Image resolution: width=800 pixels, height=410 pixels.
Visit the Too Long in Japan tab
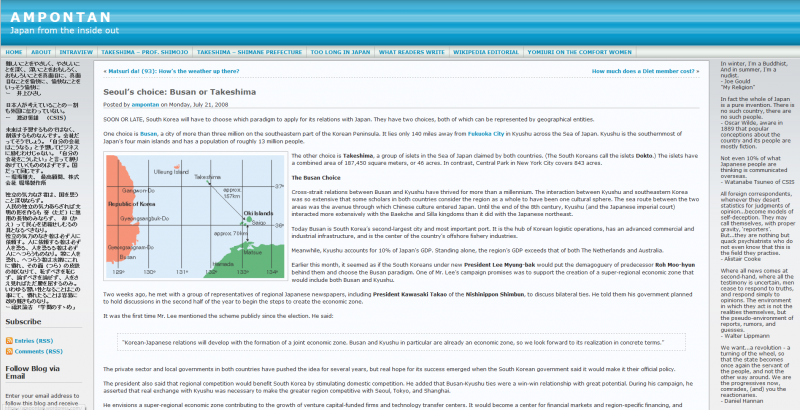pos(341,51)
